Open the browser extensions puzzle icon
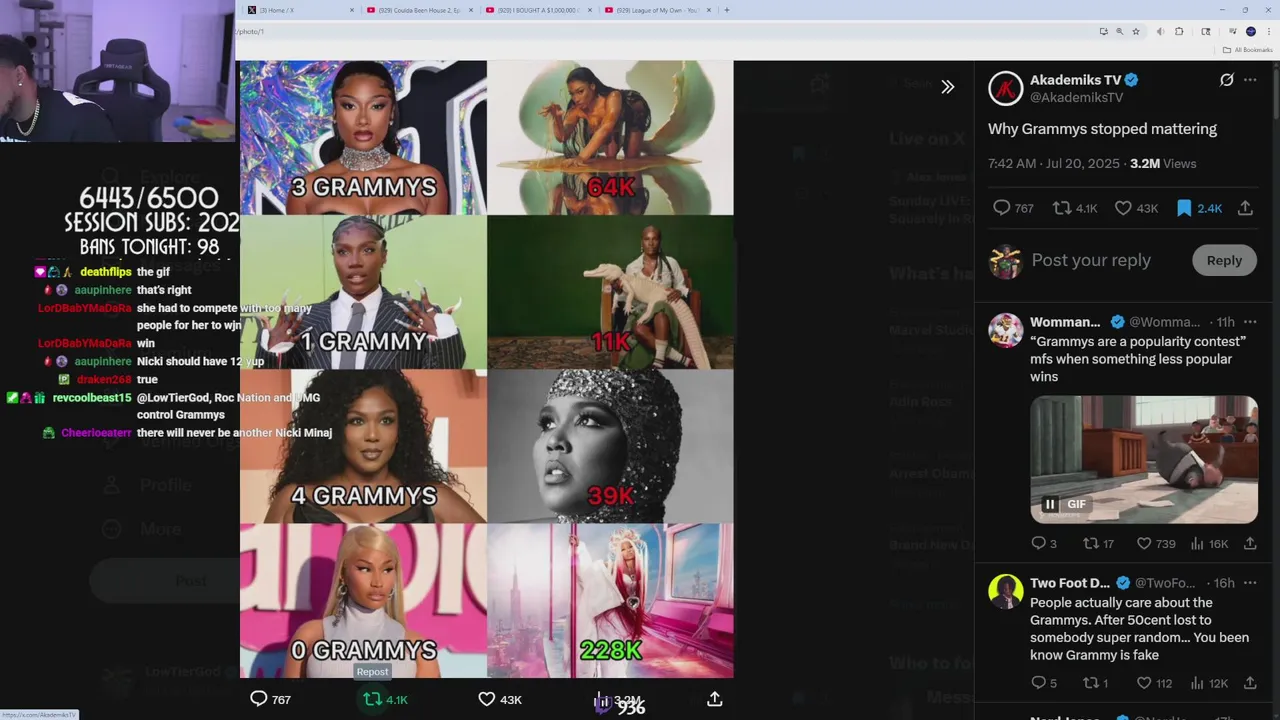Image resolution: width=1280 pixels, height=720 pixels. coord(1179,31)
